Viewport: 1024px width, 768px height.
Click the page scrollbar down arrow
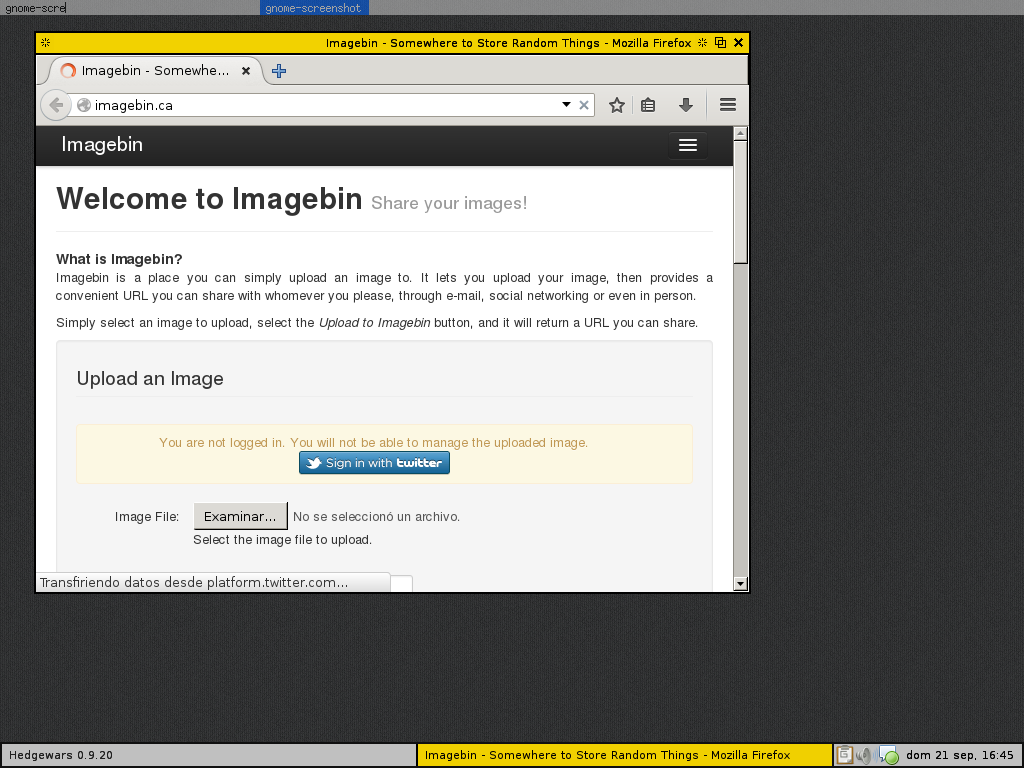740,584
